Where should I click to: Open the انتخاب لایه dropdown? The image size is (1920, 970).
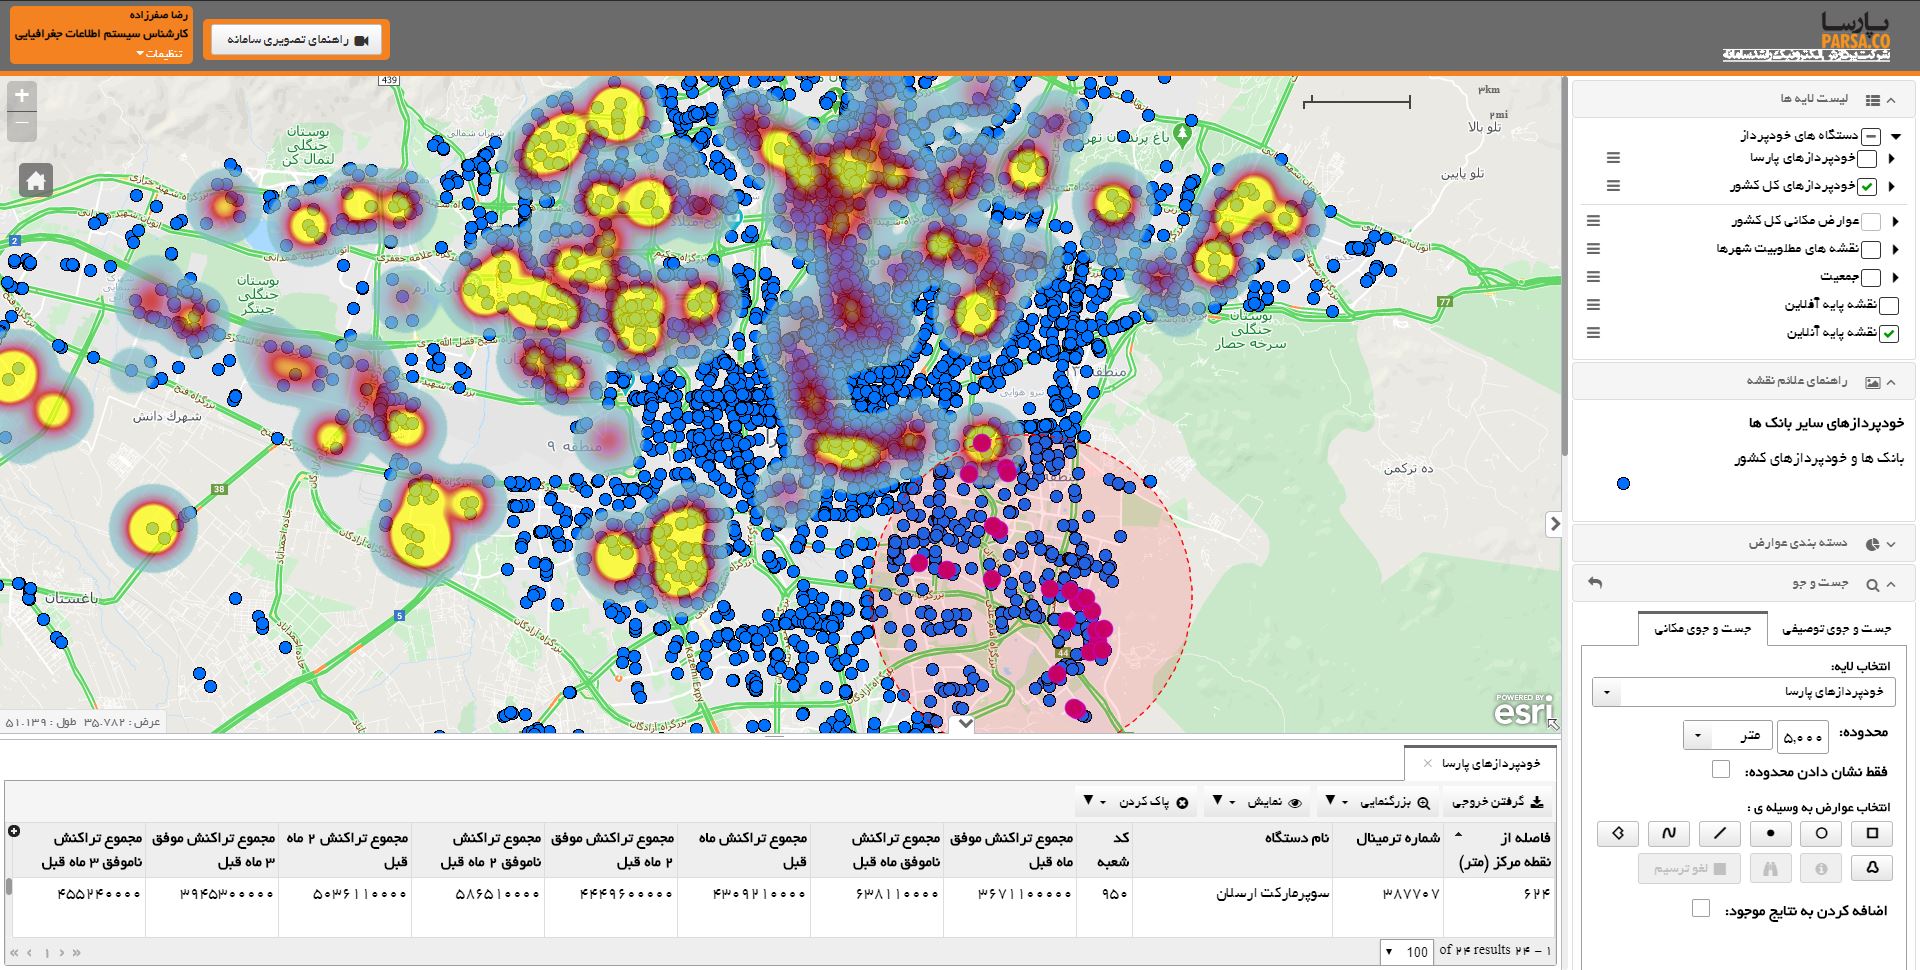pyautogui.click(x=1743, y=692)
